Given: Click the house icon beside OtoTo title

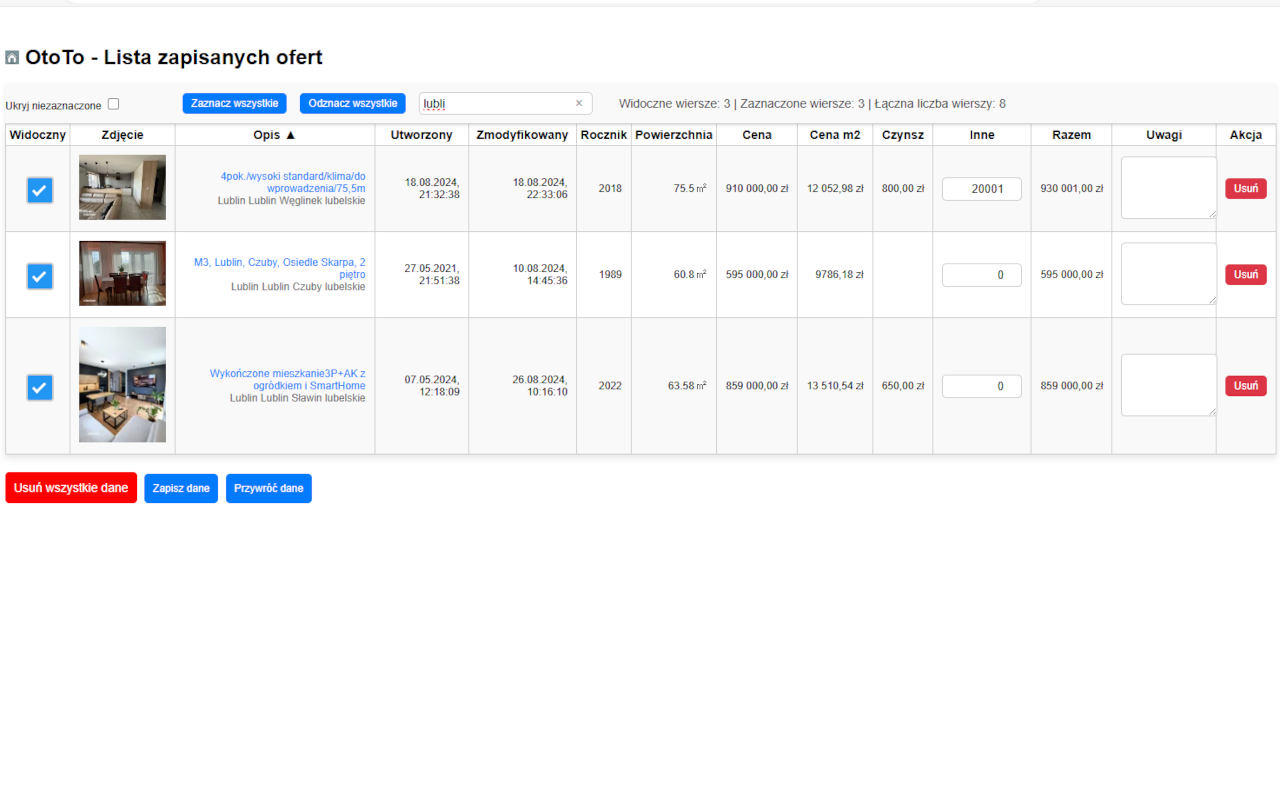Looking at the screenshot, I should [x=12, y=58].
